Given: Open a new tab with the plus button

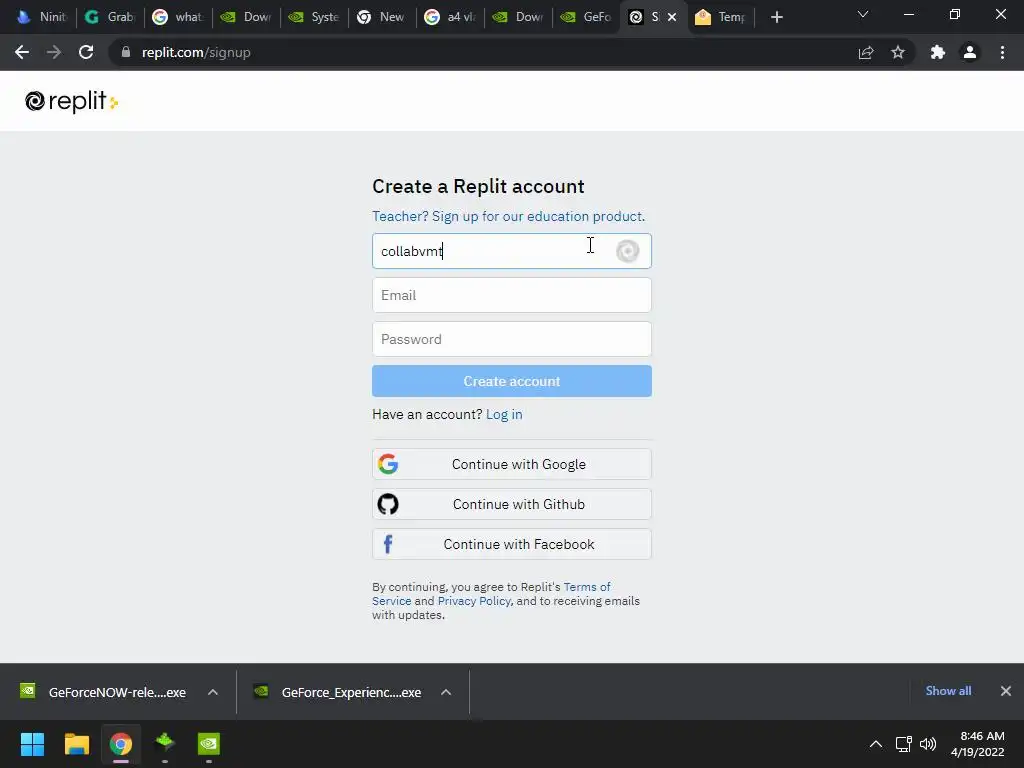Looking at the screenshot, I should click(776, 17).
